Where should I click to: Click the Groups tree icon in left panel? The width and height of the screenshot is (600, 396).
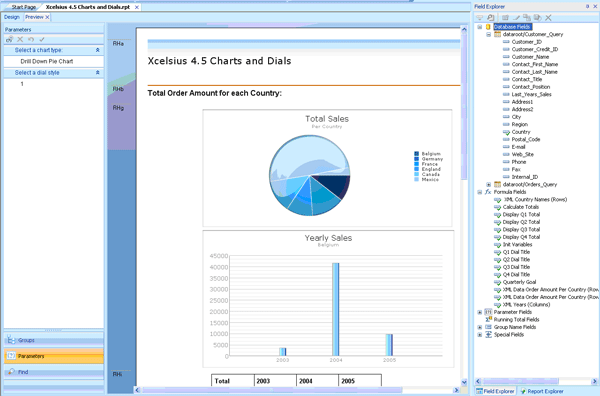tap(11, 340)
